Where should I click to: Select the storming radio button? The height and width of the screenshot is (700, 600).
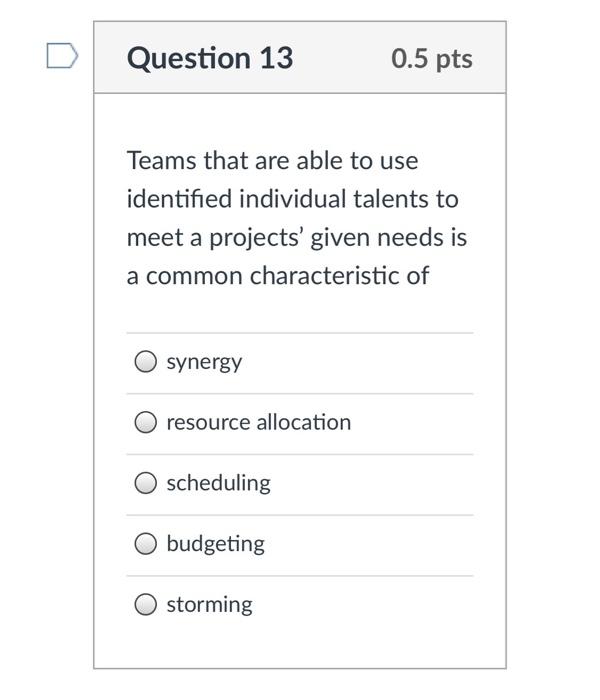[x=146, y=605]
